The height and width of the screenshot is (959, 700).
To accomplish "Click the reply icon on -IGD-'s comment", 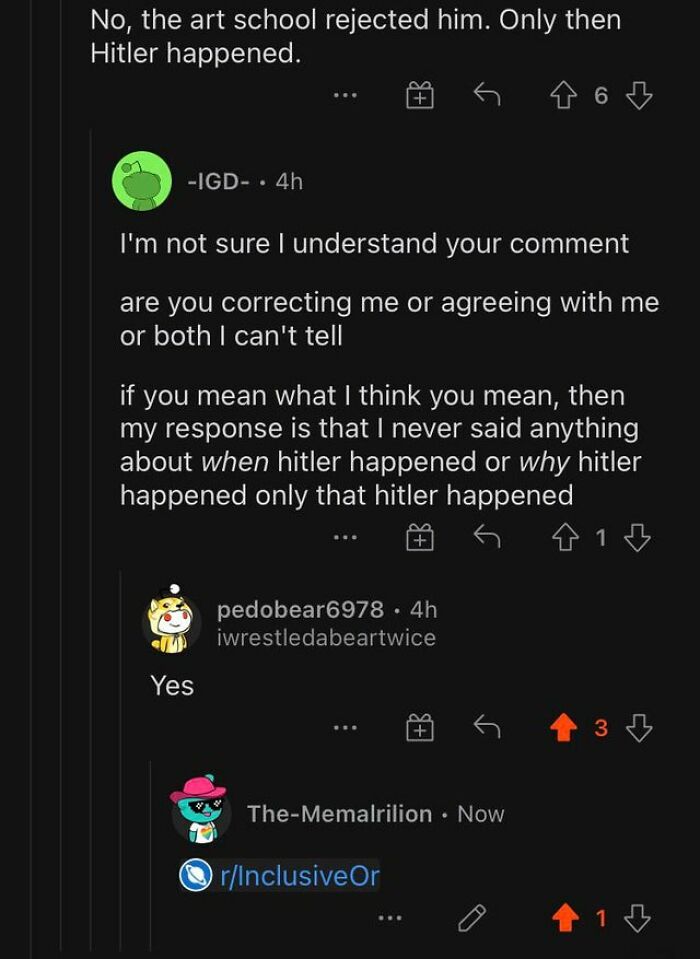I will [489, 536].
